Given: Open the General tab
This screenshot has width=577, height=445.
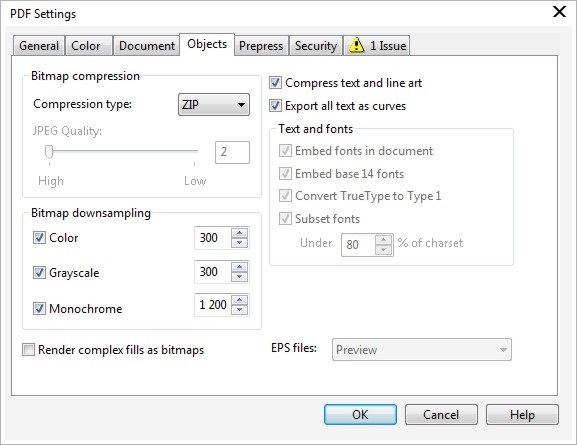Looking at the screenshot, I should point(39,46).
